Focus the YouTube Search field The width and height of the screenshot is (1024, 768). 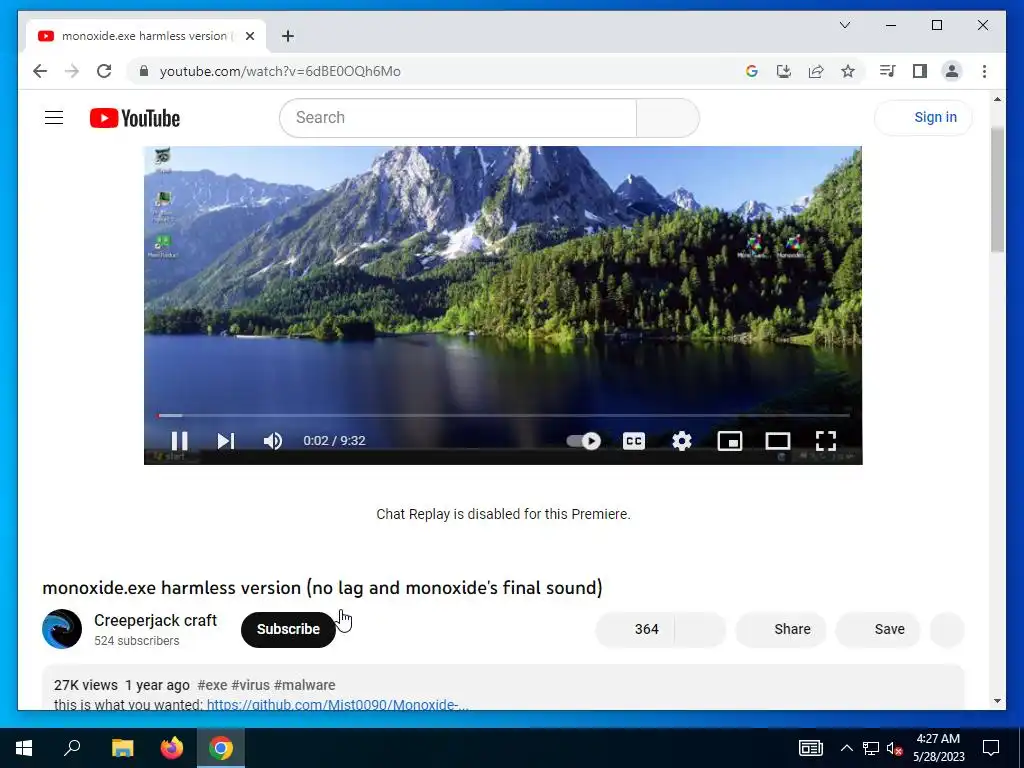pyautogui.click(x=458, y=118)
